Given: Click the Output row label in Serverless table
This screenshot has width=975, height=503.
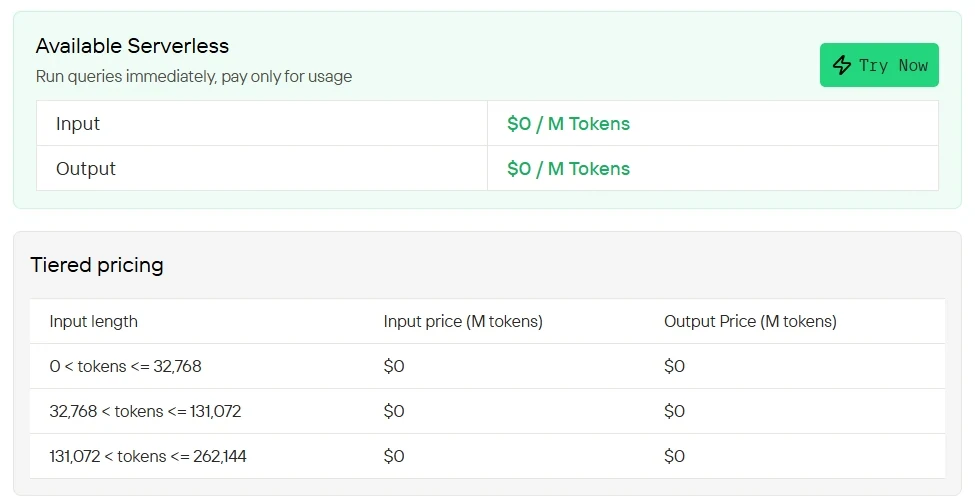Looking at the screenshot, I should click(x=86, y=168).
